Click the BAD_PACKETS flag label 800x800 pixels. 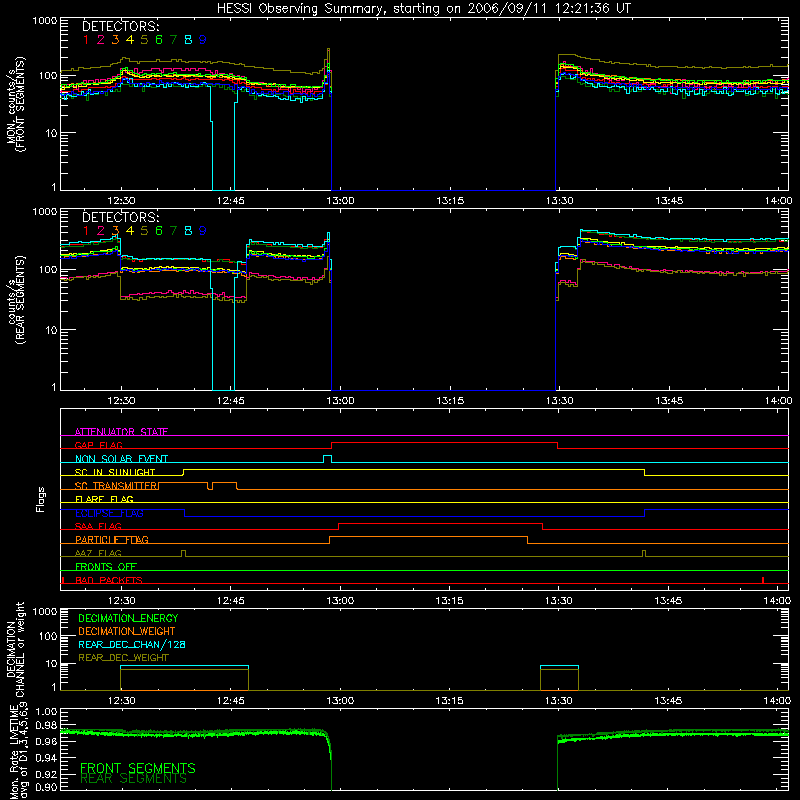(109, 580)
